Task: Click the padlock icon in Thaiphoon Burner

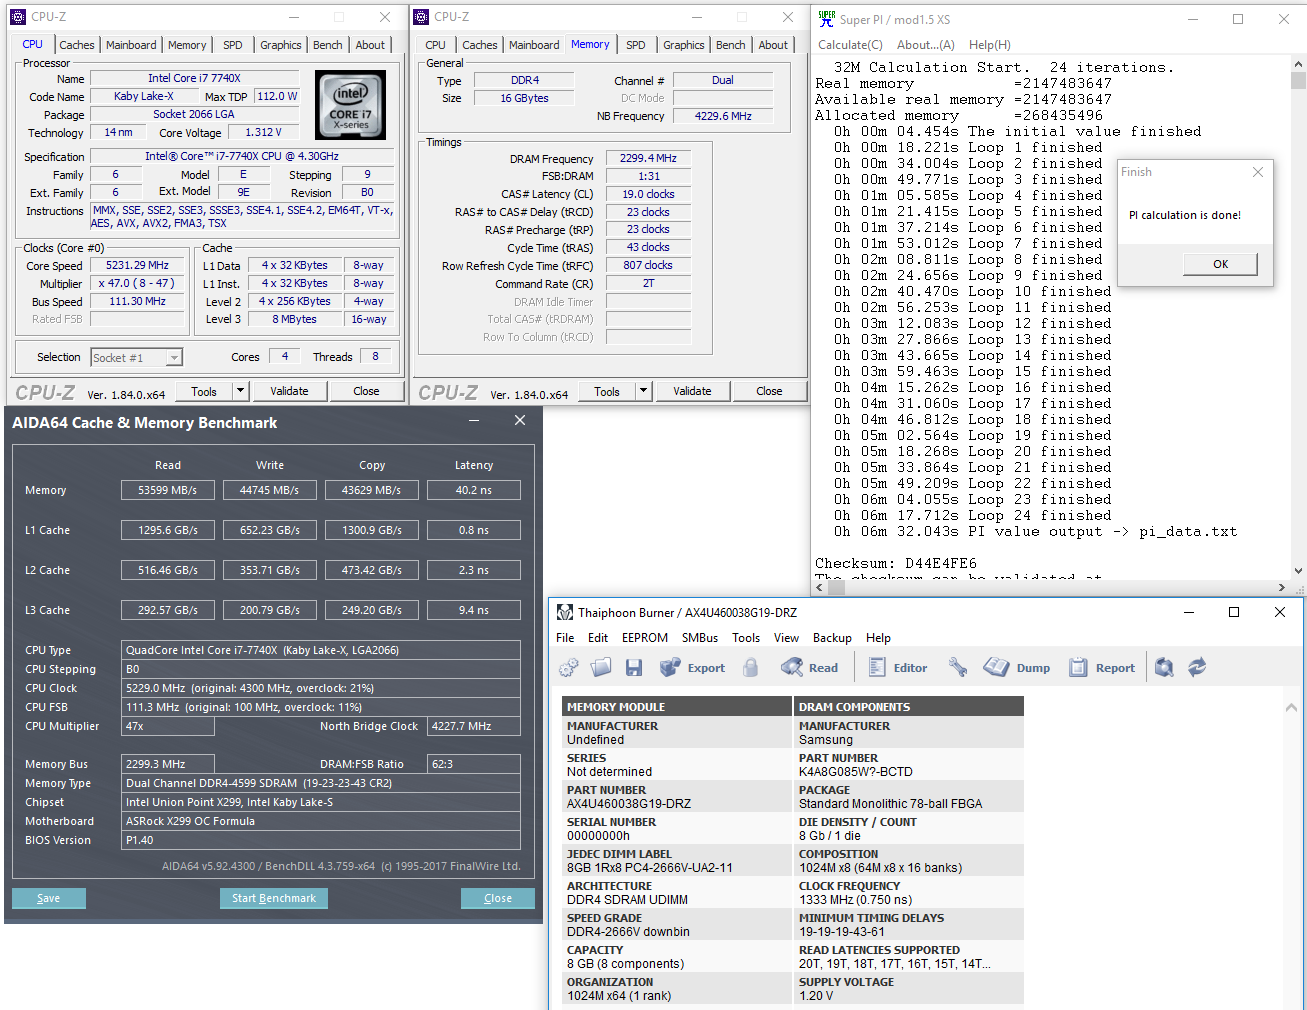Action: coord(751,668)
